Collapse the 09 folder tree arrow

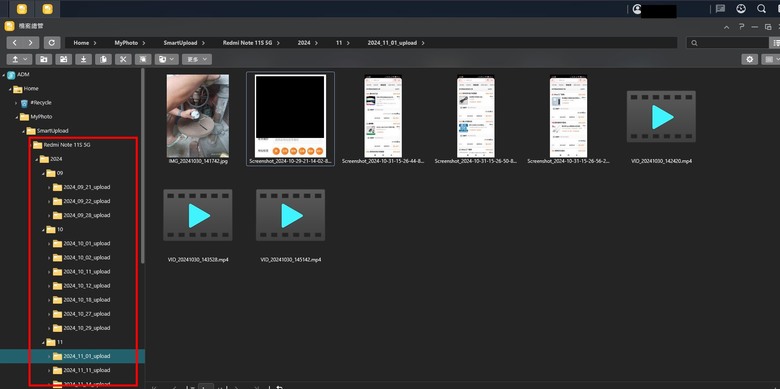pos(43,173)
